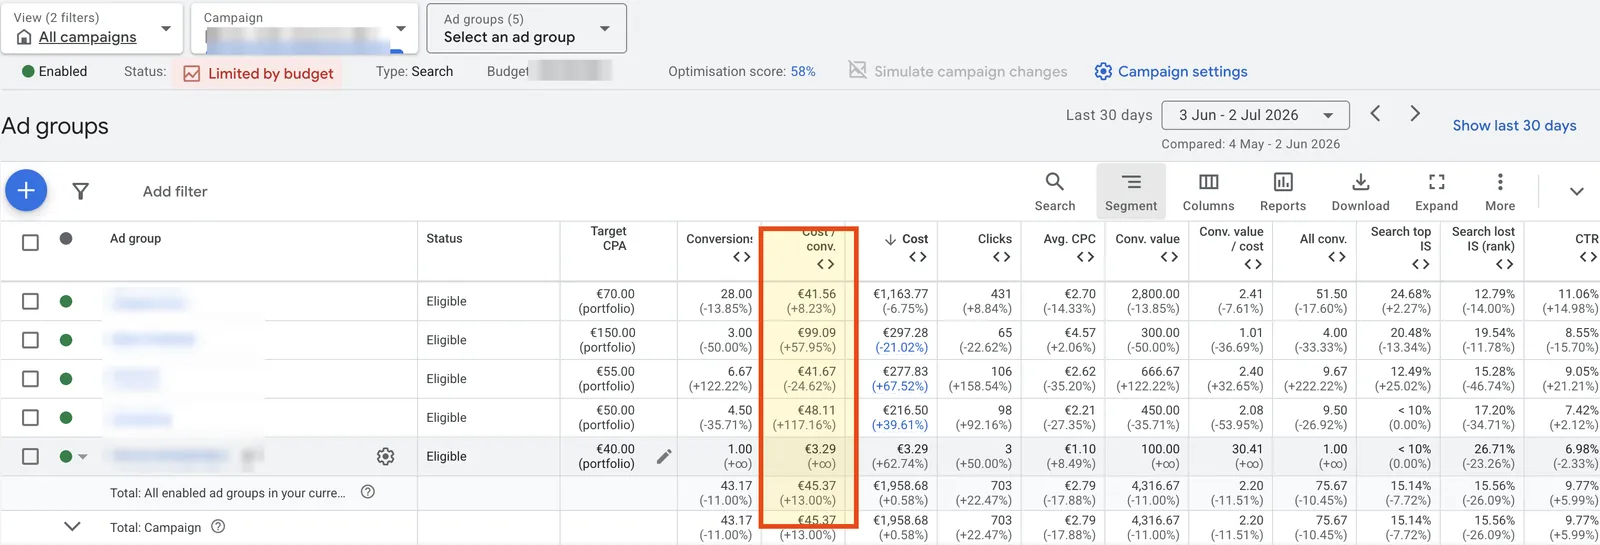Open the 3 Jun - 2 Jul 2026 date picker
Image resolution: width=1600 pixels, height=545 pixels.
[x=1255, y=115]
